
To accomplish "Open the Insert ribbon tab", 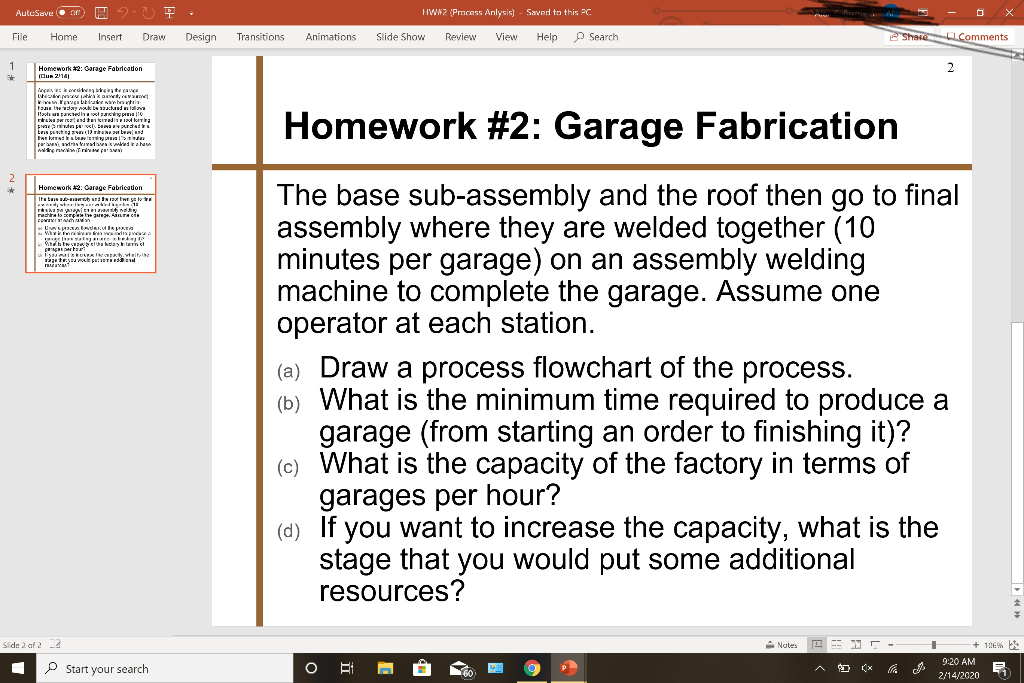I will click(x=110, y=37).
